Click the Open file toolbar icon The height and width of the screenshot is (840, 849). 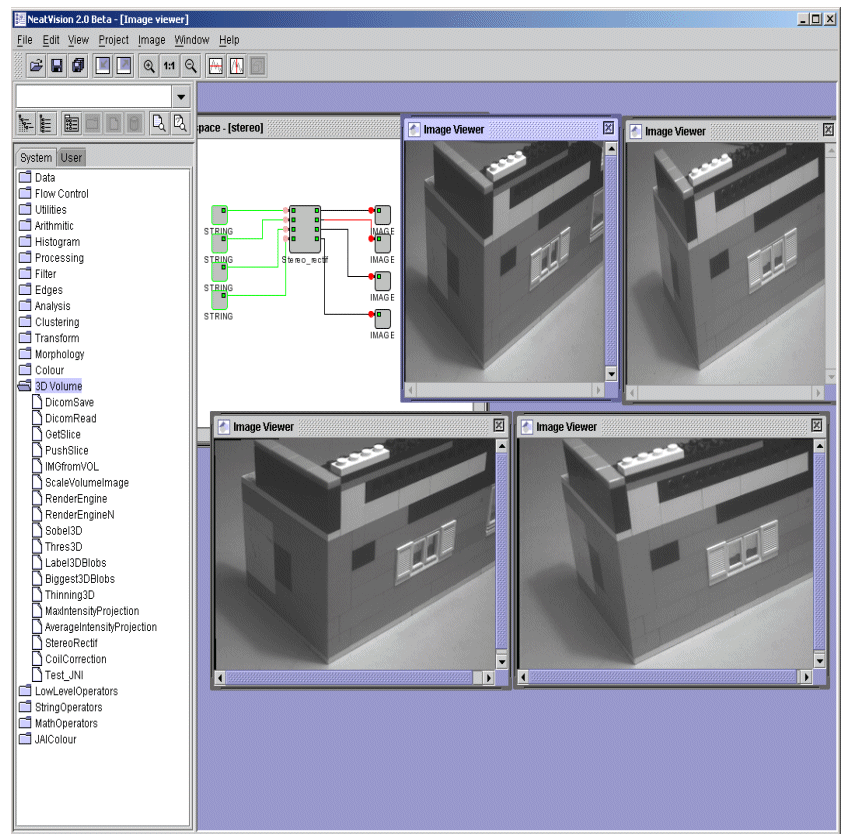tap(36, 66)
